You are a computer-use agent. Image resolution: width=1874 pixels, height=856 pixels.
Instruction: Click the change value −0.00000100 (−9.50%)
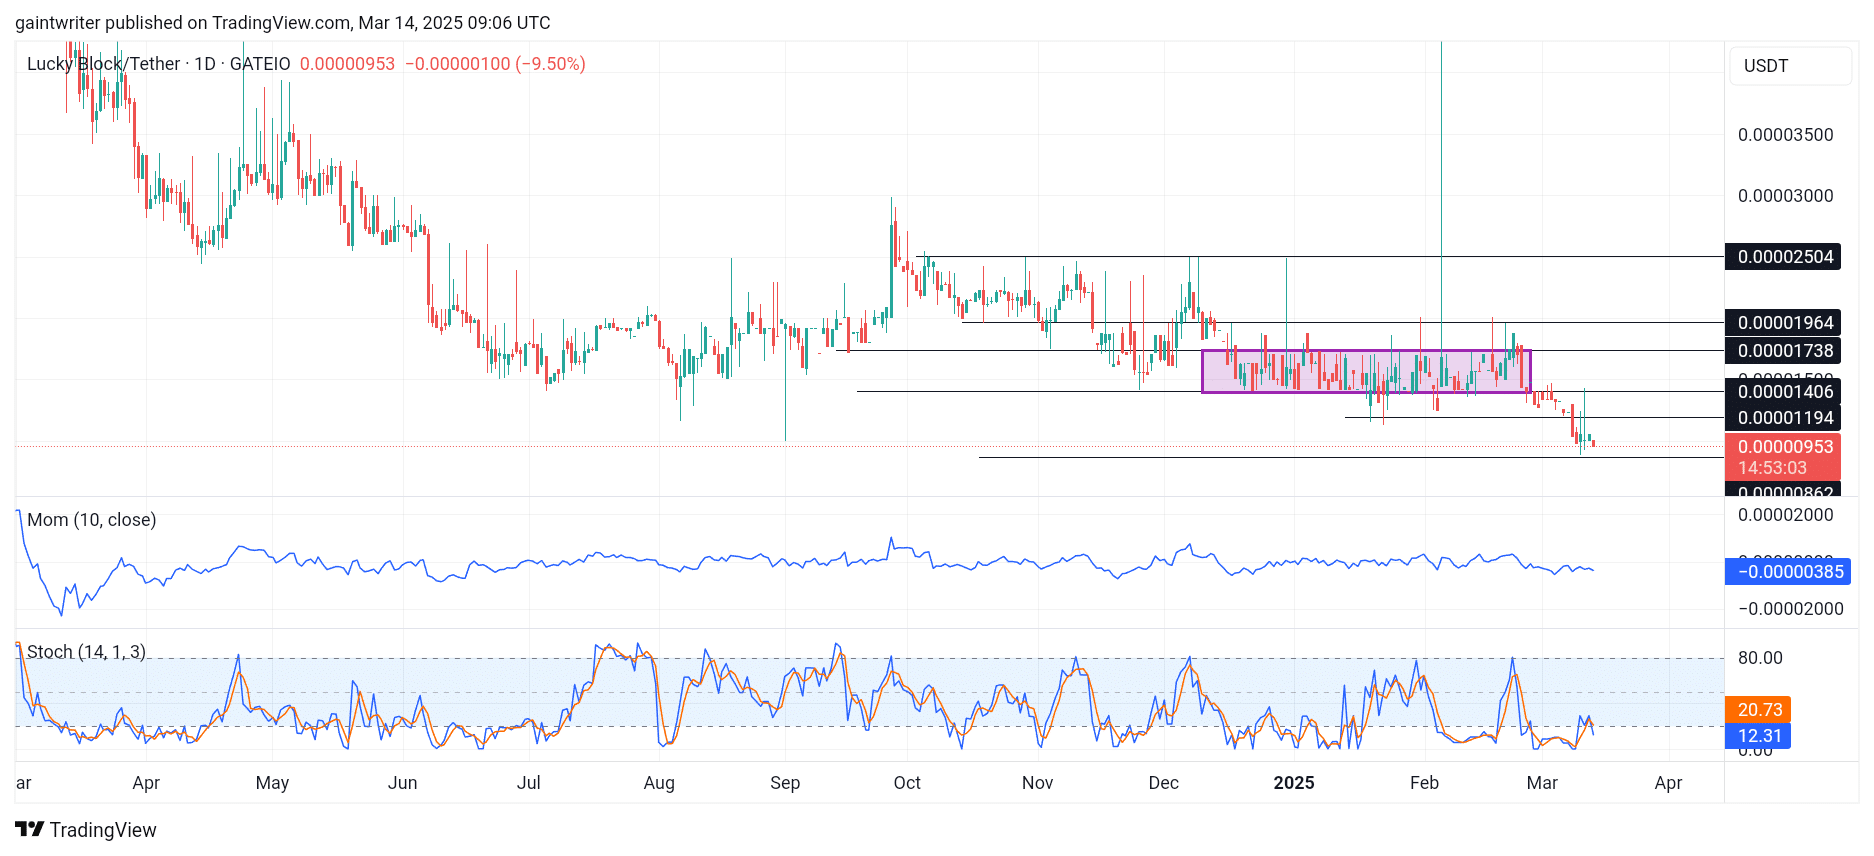pyautogui.click(x=495, y=64)
